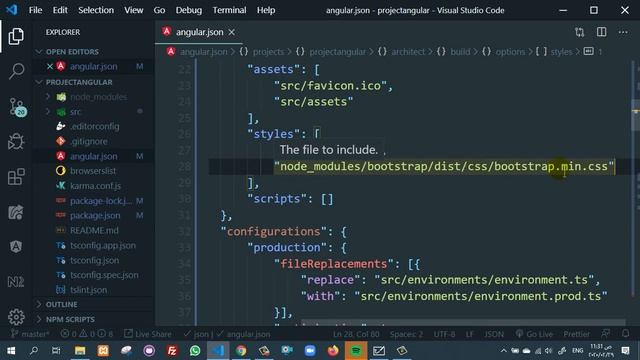The height and width of the screenshot is (360, 640).
Task: Click the compare changes icon in editor toolbar
Action: [x=579, y=32]
